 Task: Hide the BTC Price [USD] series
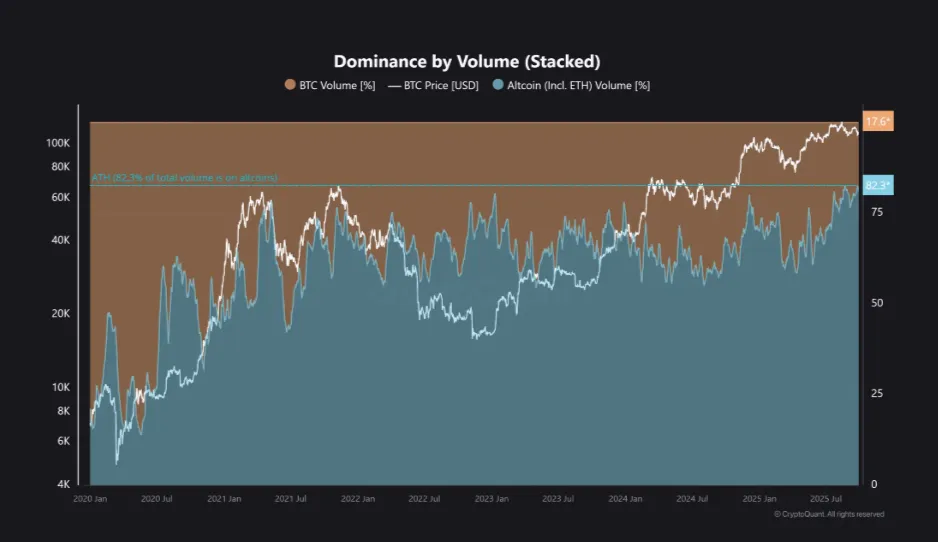(x=441, y=86)
